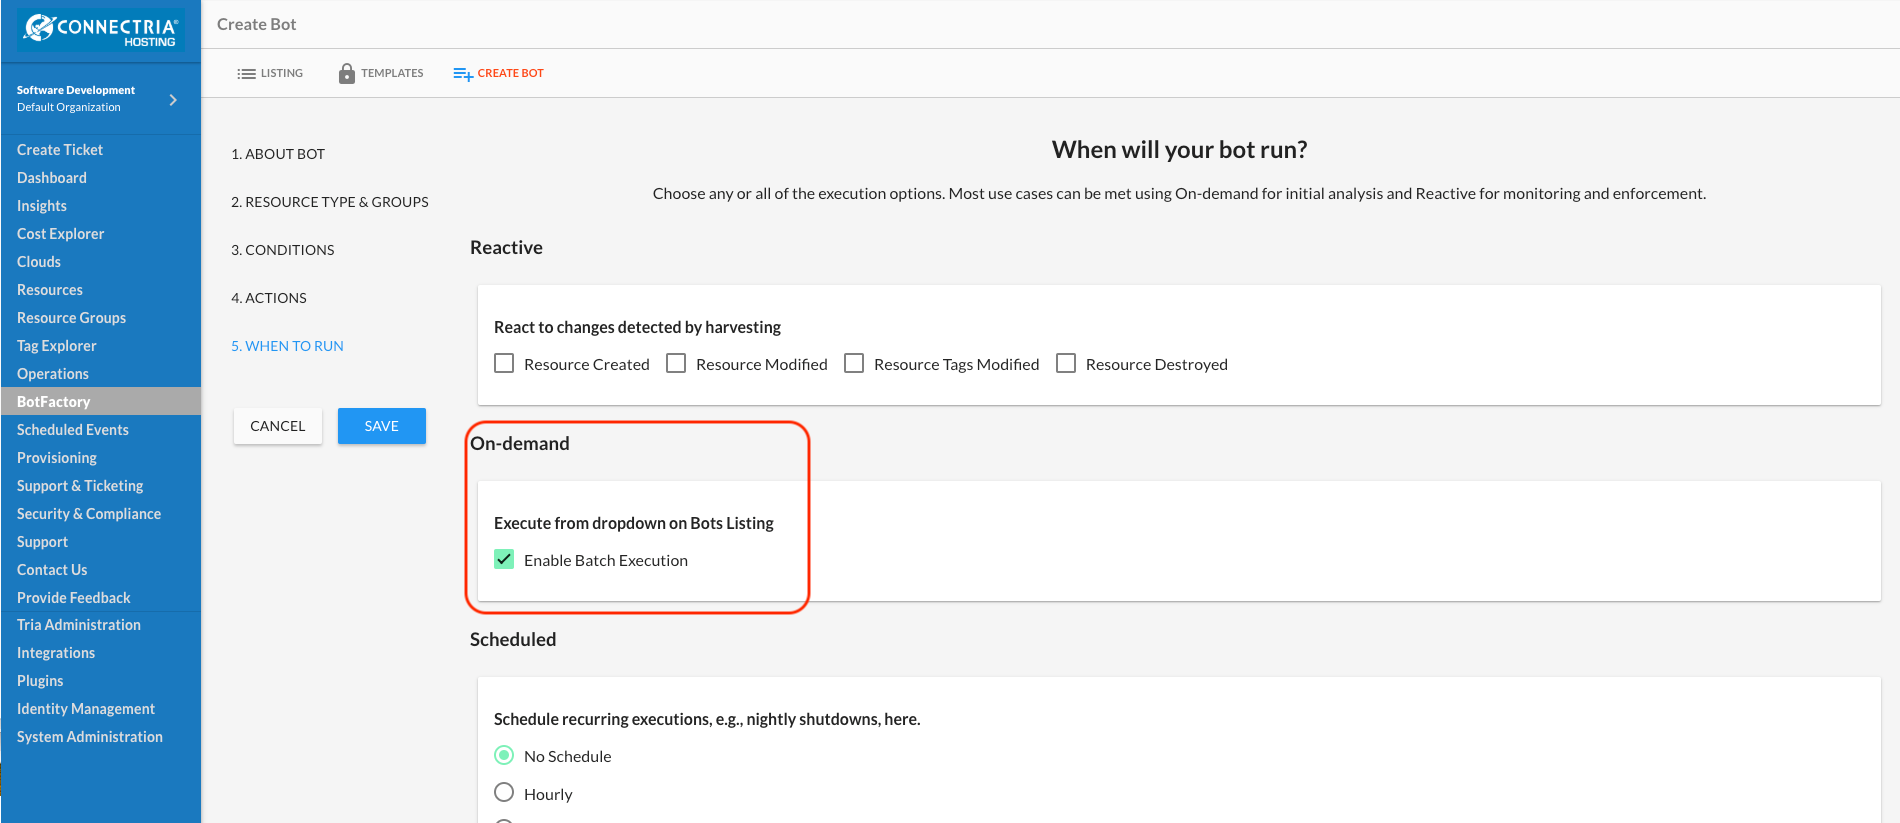
Task: Click the Templates lock icon
Action: point(347,73)
